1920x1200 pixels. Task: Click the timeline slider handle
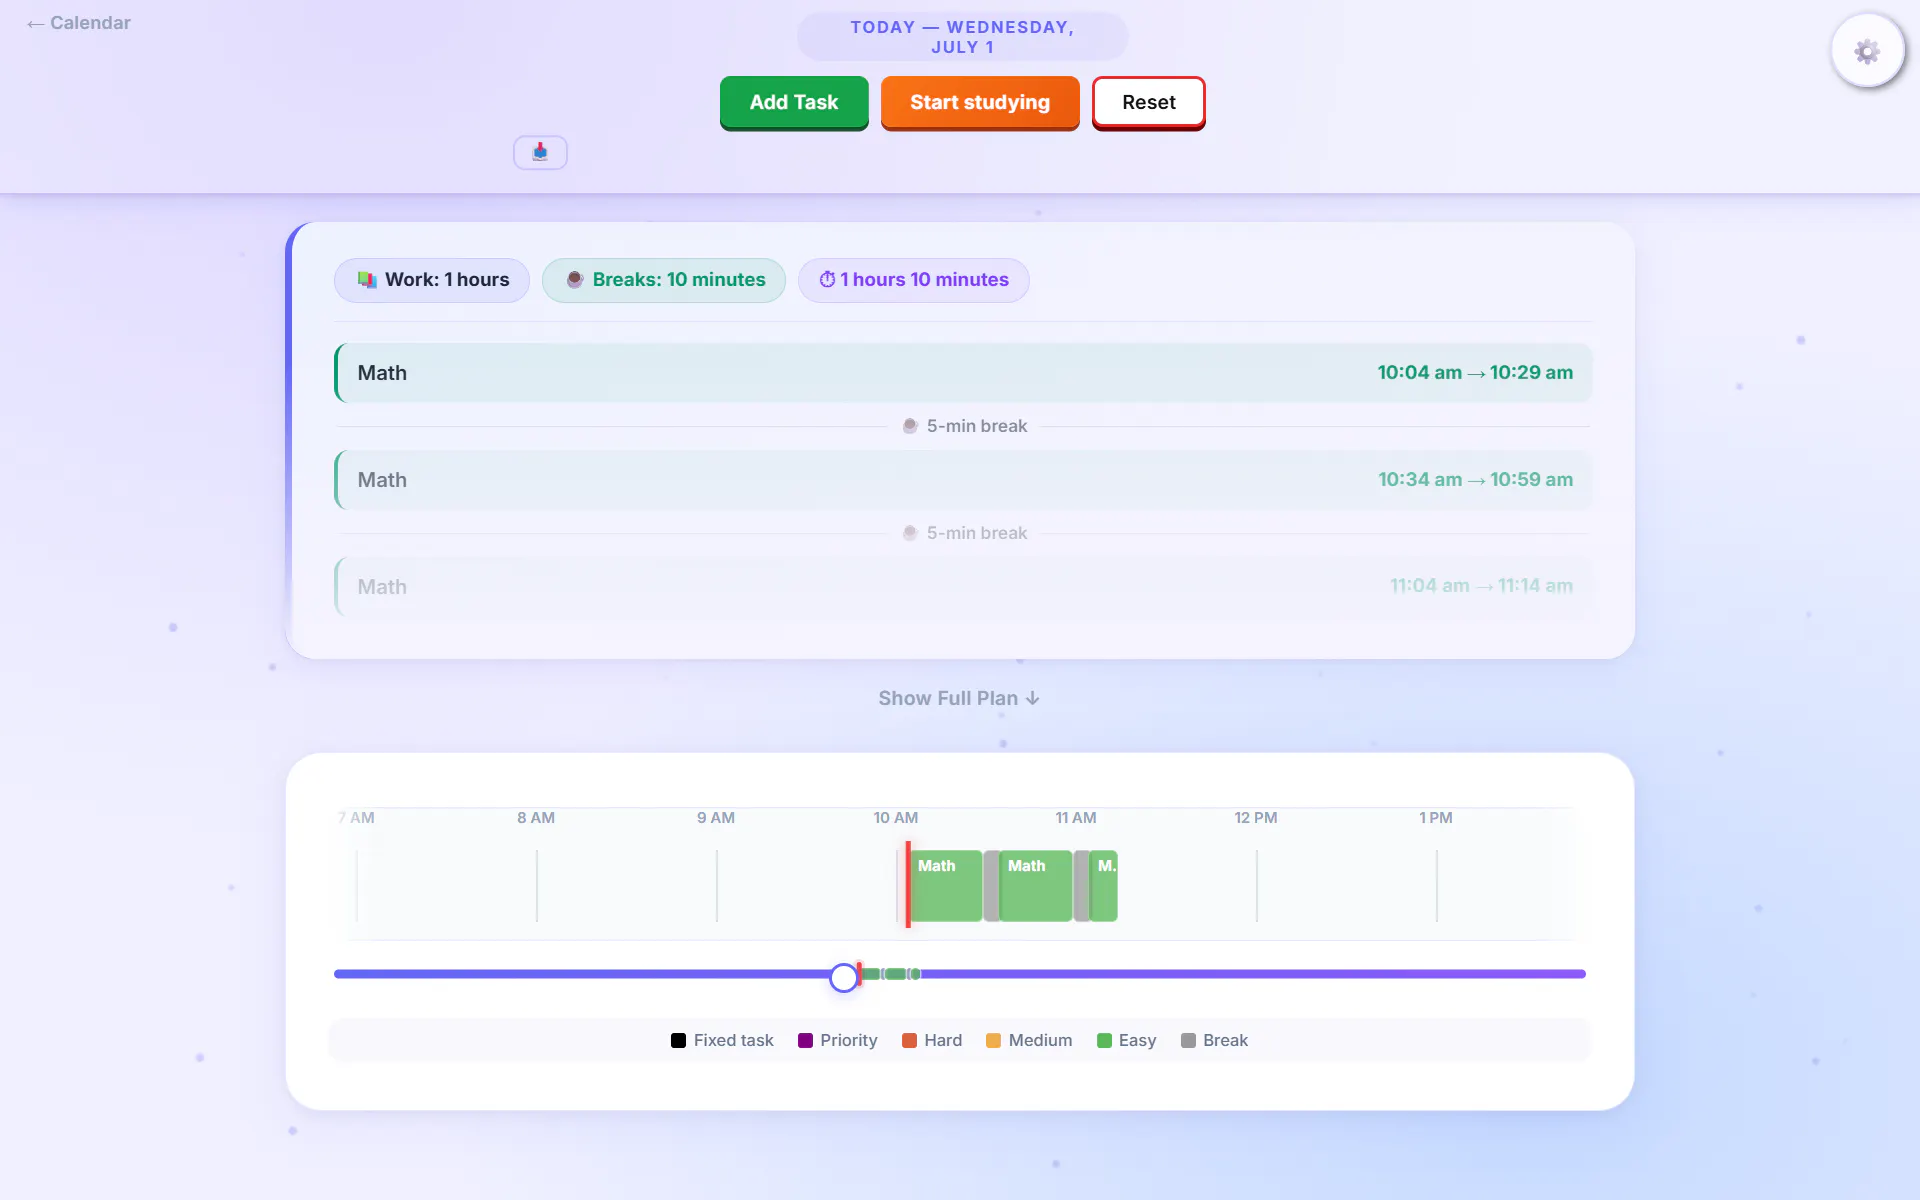(844, 977)
